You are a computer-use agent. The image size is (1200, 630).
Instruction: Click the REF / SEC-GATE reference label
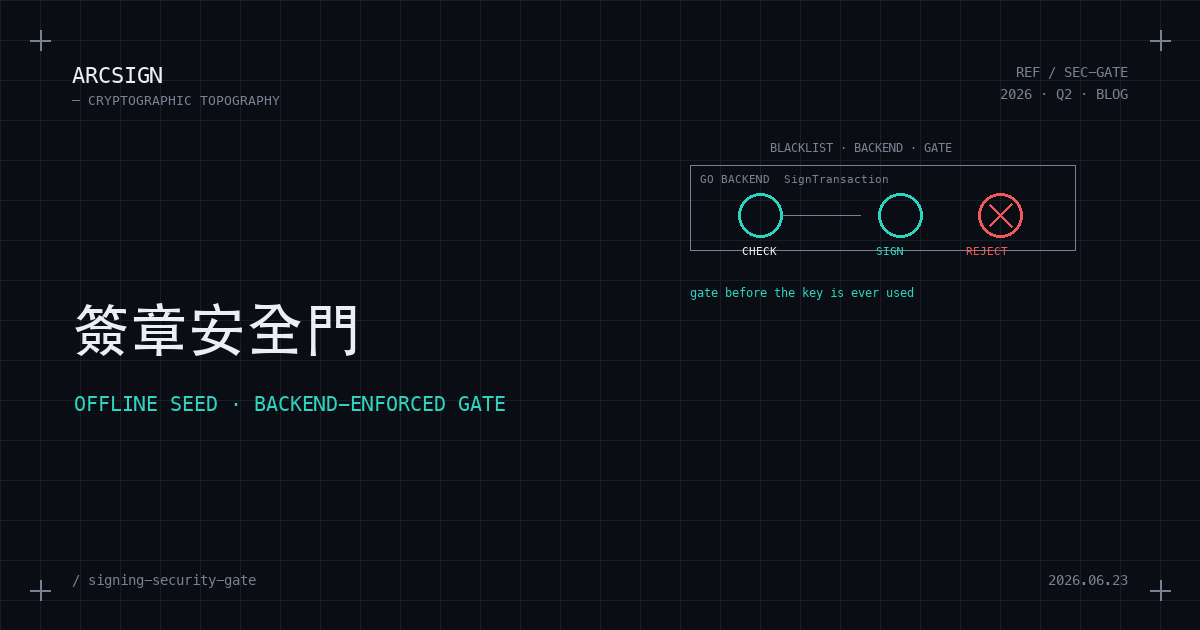click(x=1072, y=72)
